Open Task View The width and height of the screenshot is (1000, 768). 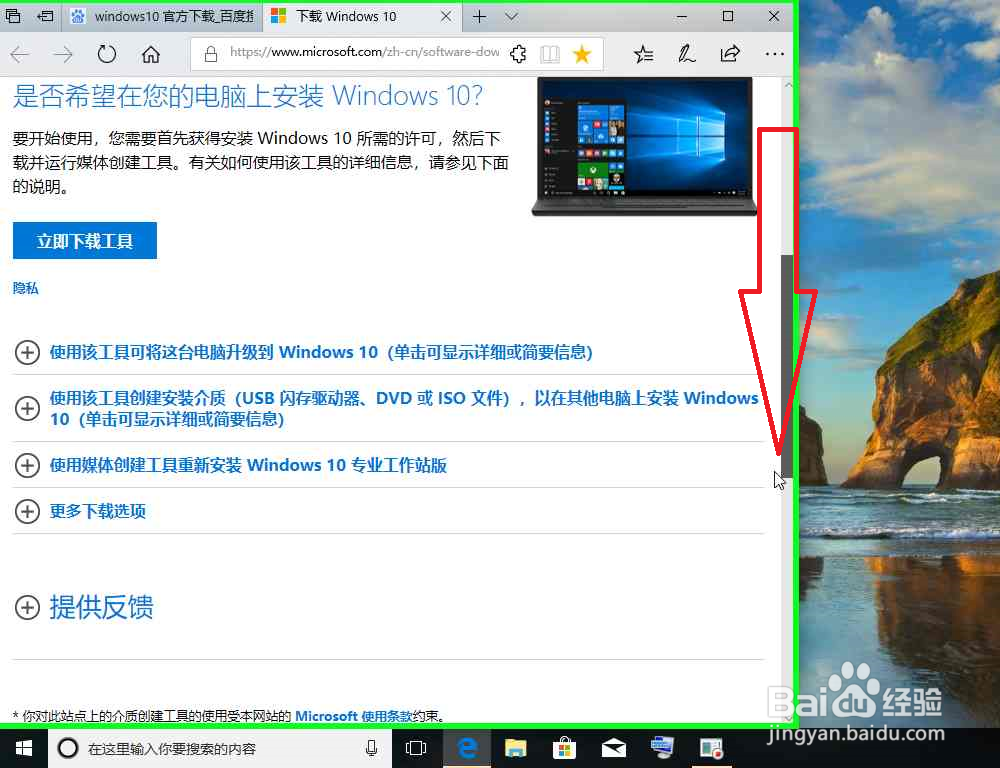coord(416,748)
